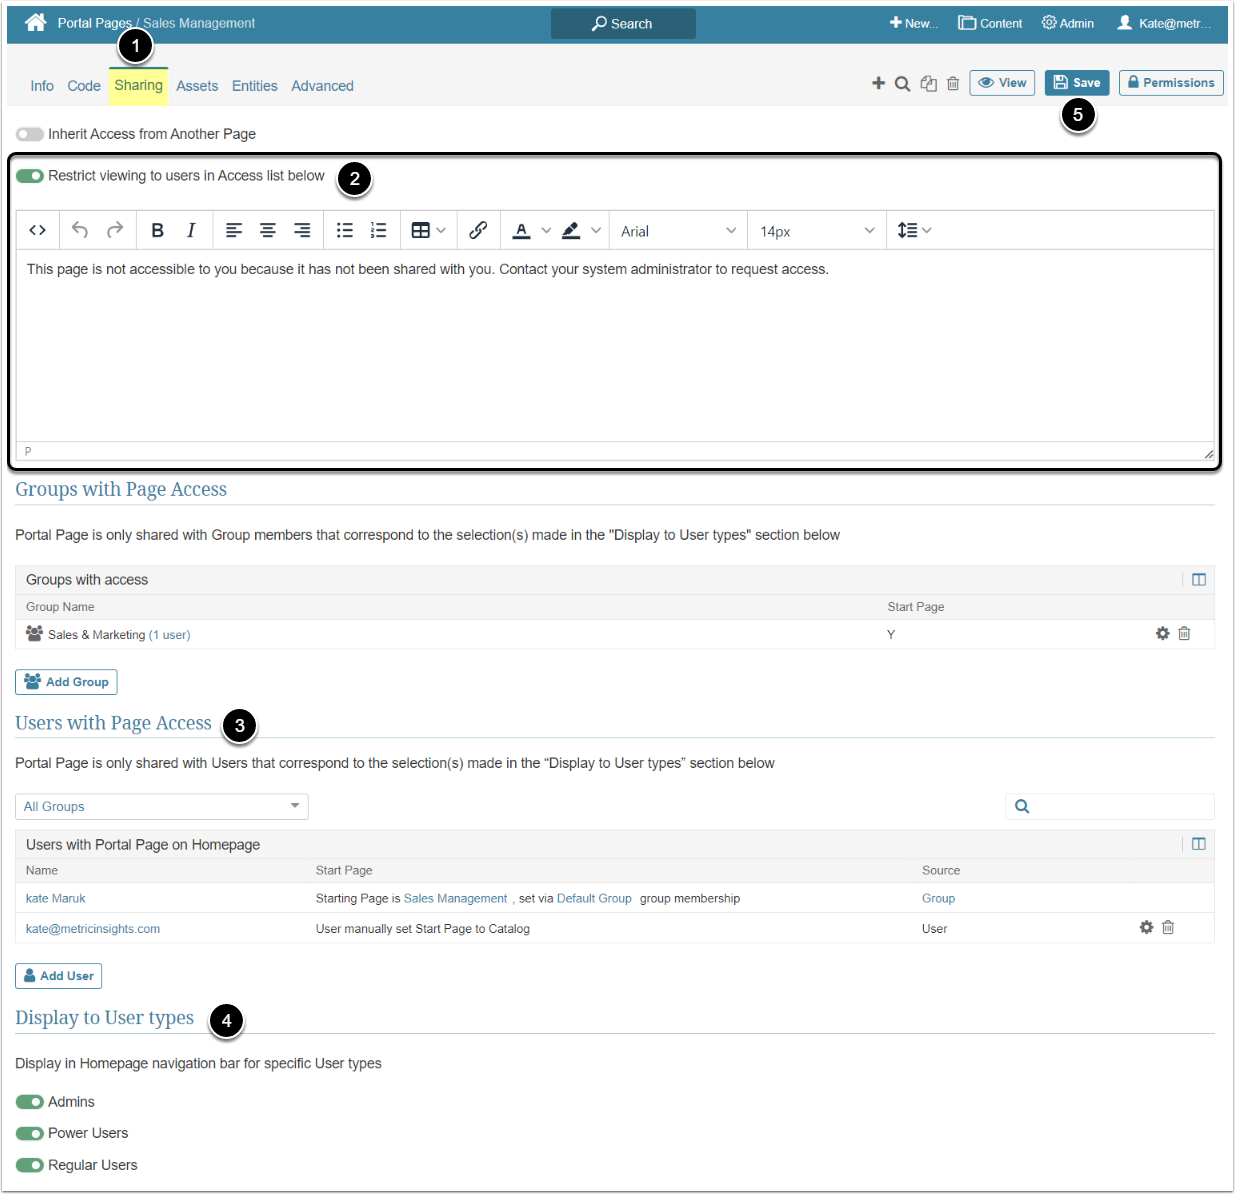Image resolution: width=1235 pixels, height=1194 pixels.
Task: Go to the Home icon
Action: 36,23
